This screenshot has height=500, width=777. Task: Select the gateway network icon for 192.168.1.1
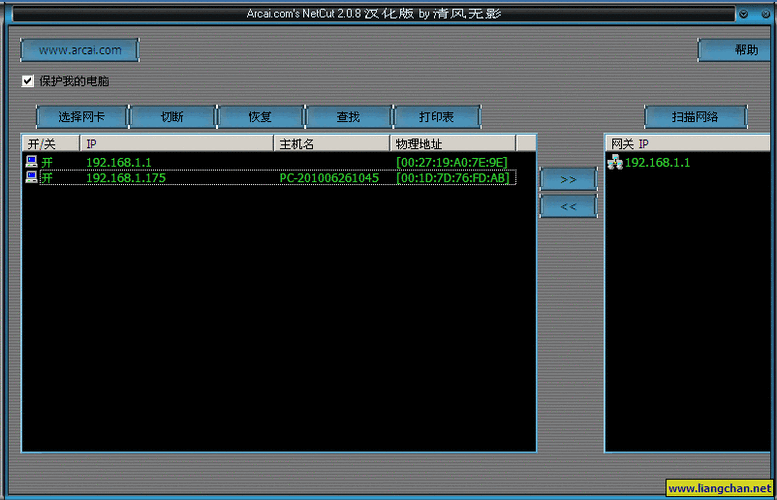point(615,162)
